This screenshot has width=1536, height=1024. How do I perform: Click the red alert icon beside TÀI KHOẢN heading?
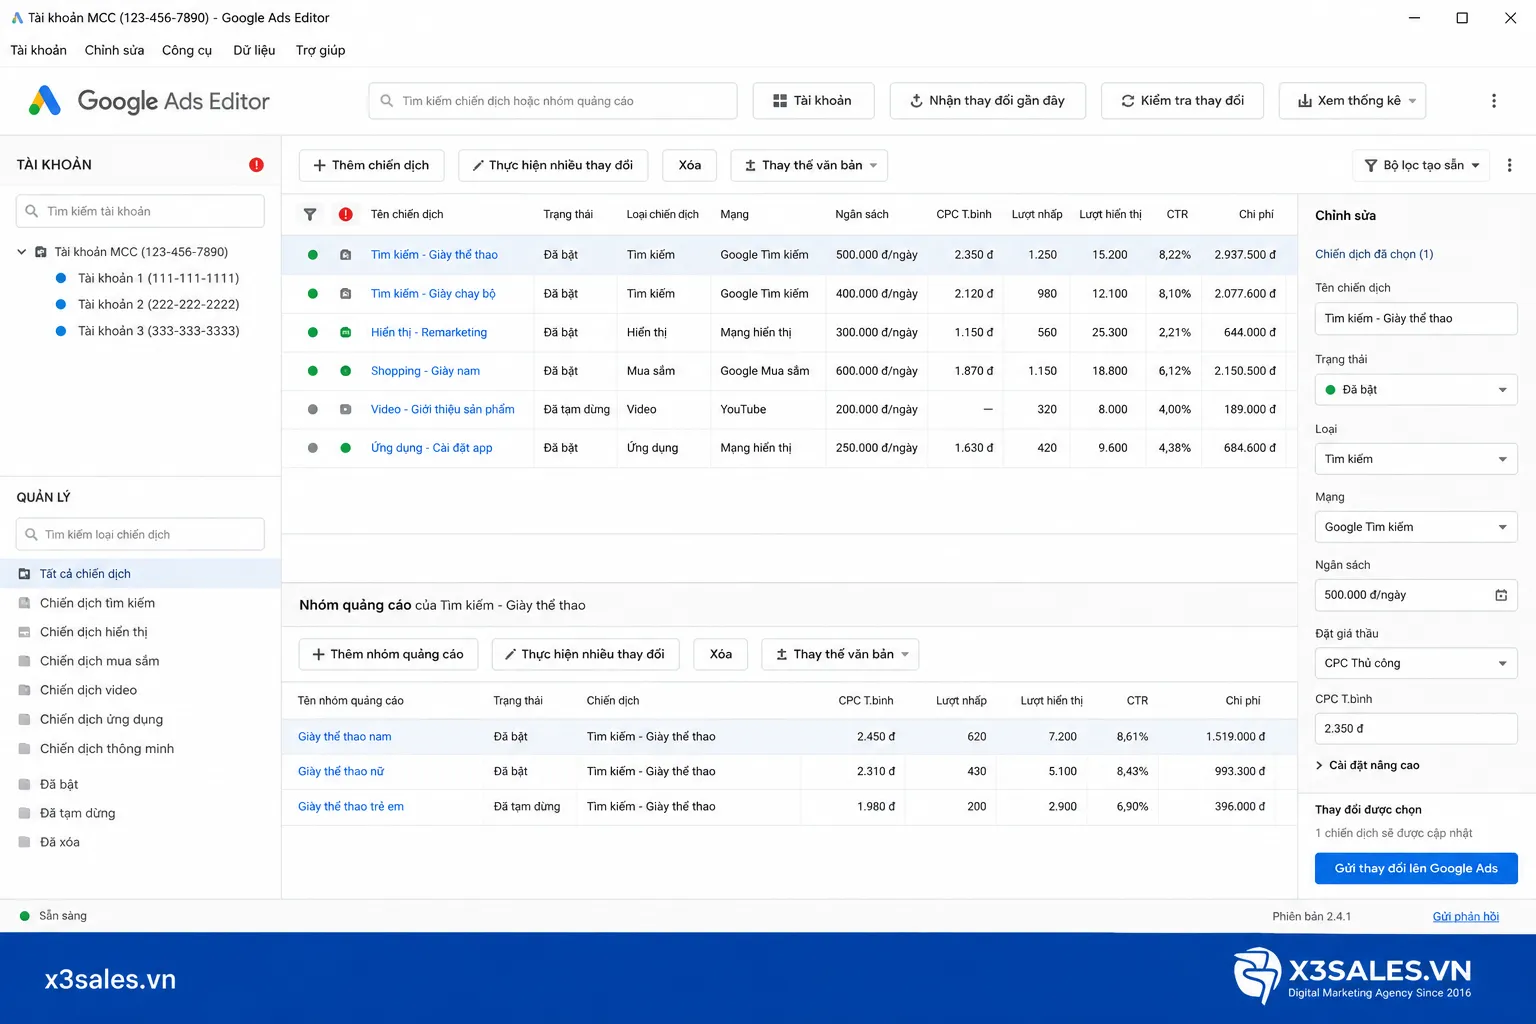tap(256, 165)
